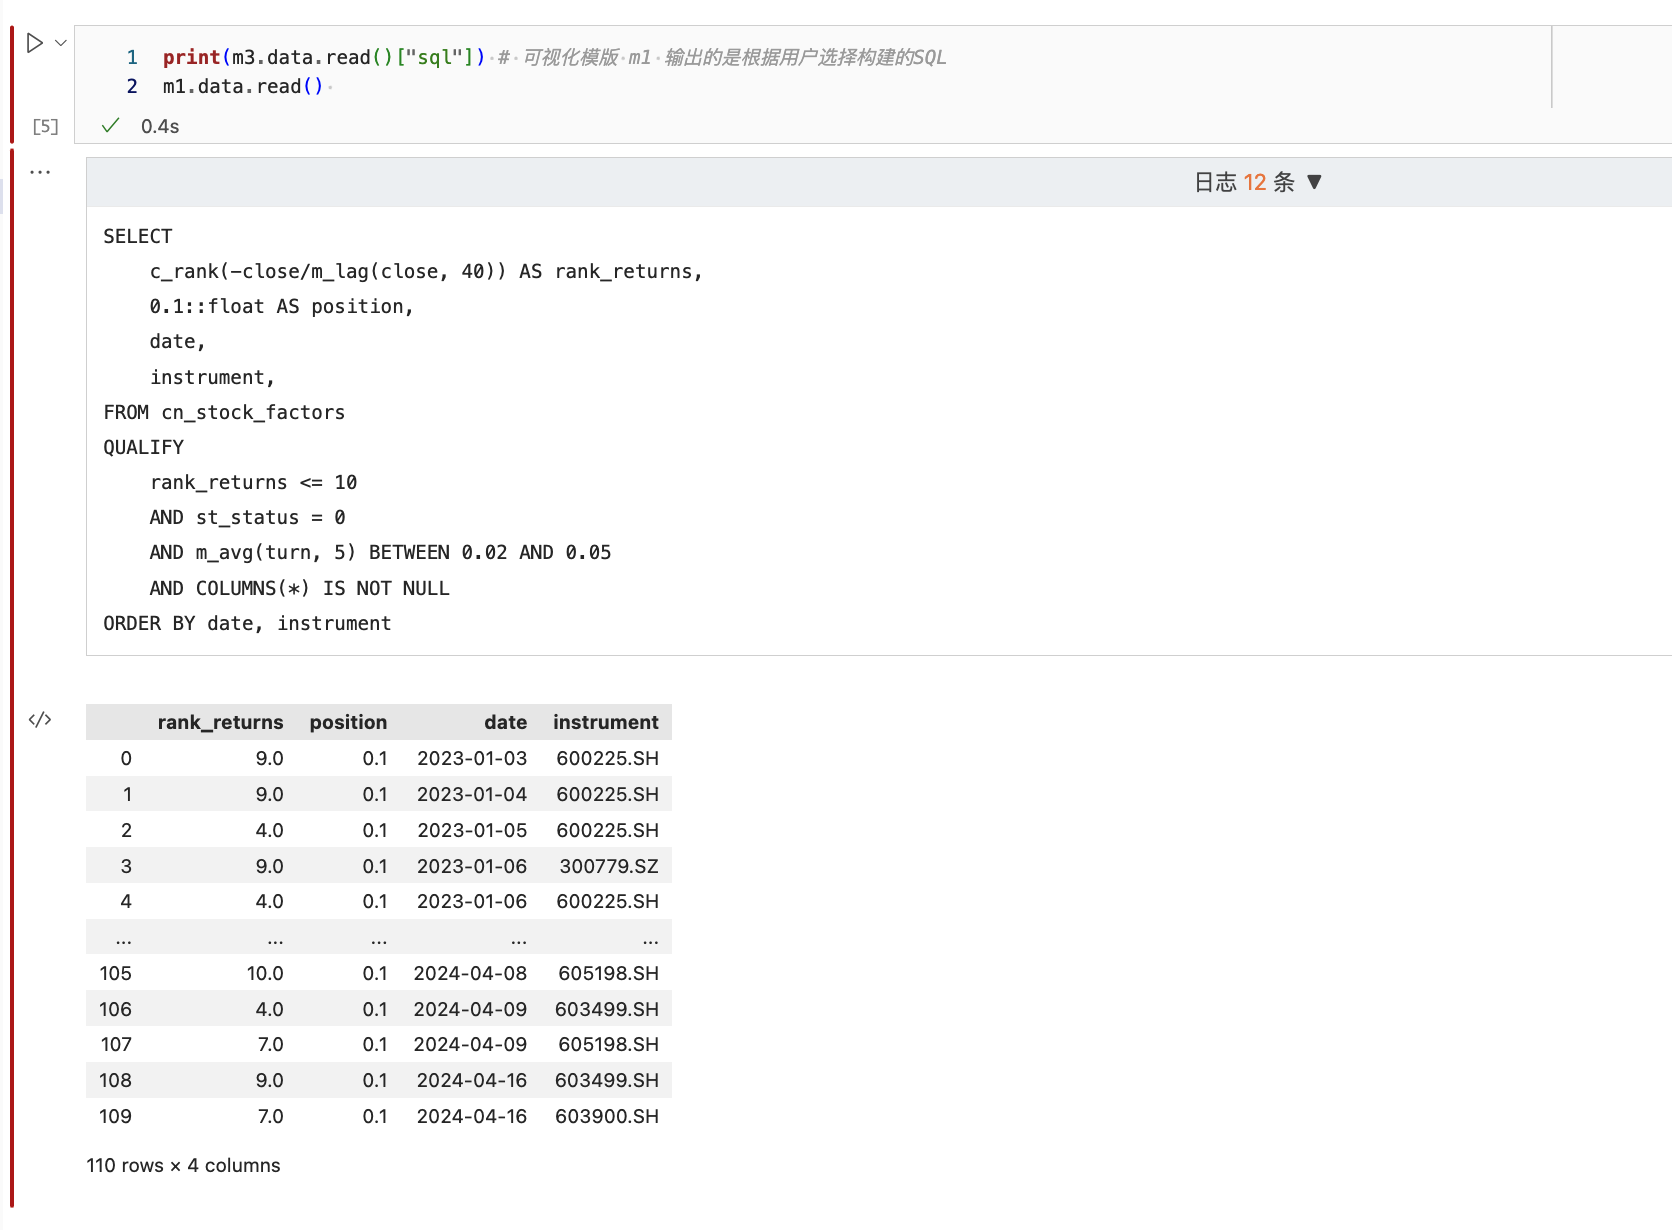Click the execution count [5] label
Image resolution: width=1672 pixels, height=1230 pixels.
[x=45, y=126]
